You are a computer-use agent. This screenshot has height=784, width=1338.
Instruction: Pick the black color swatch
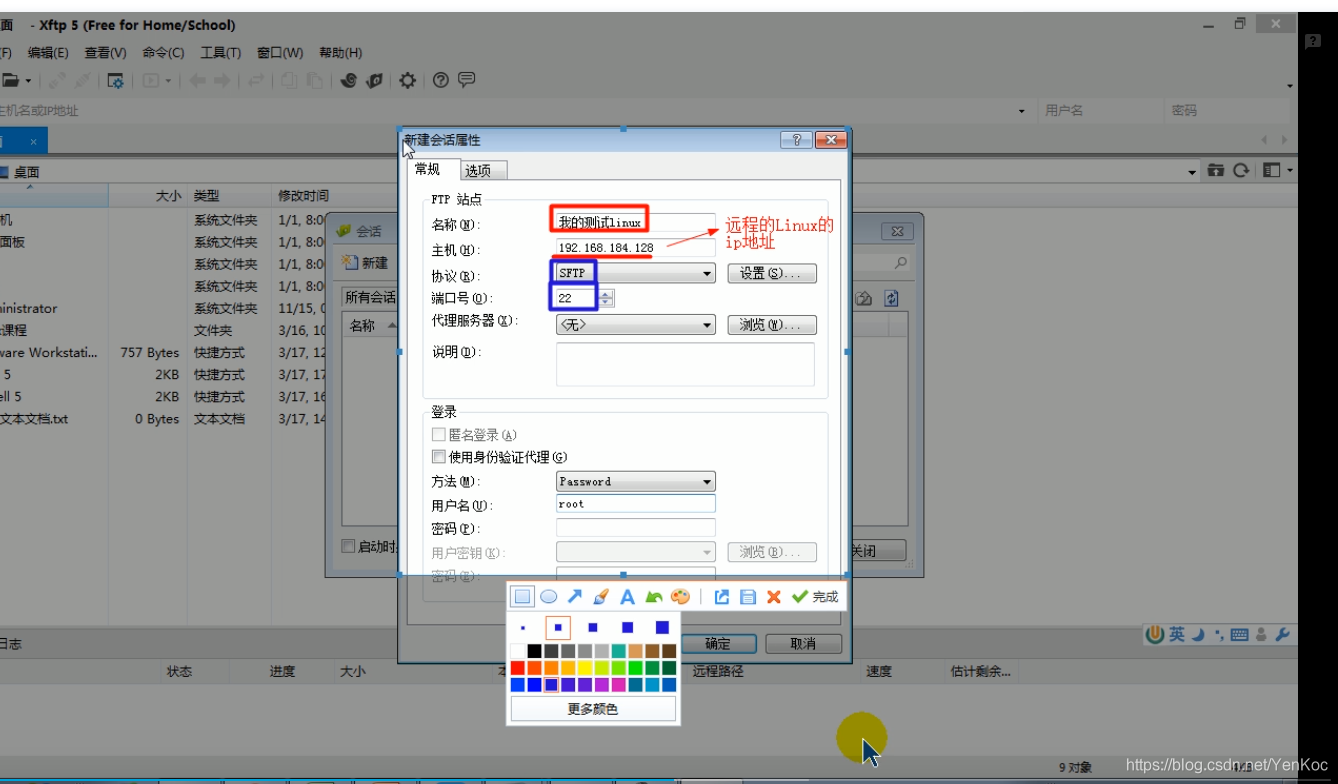pyautogui.click(x=534, y=651)
